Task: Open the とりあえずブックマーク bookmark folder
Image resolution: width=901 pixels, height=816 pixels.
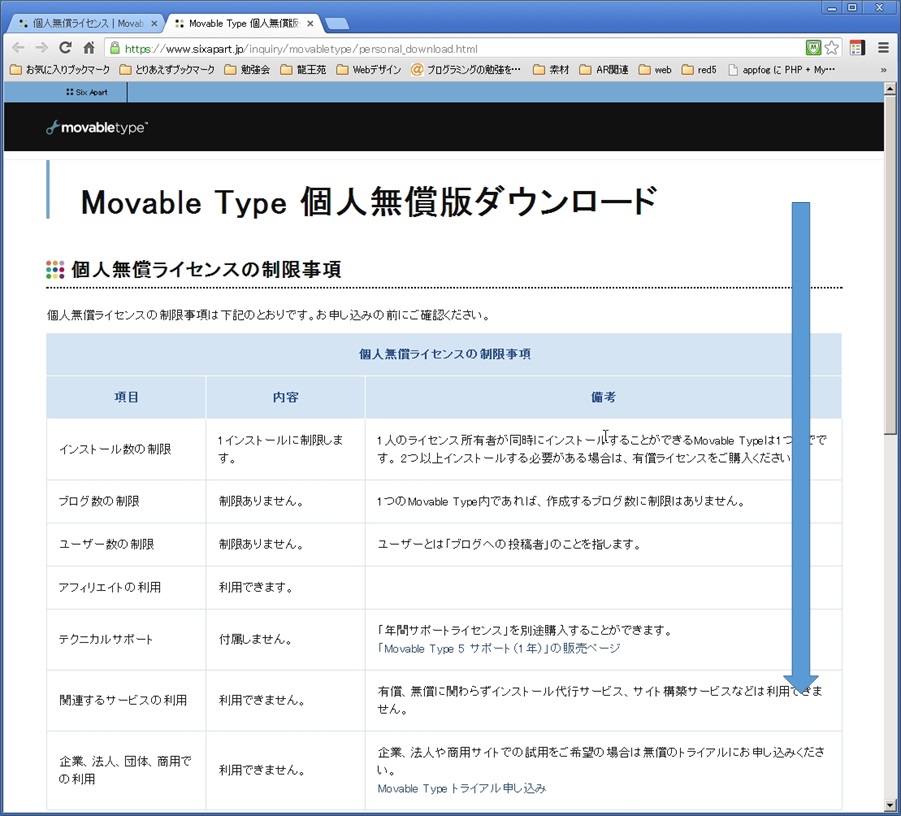Action: pyautogui.click(x=167, y=70)
